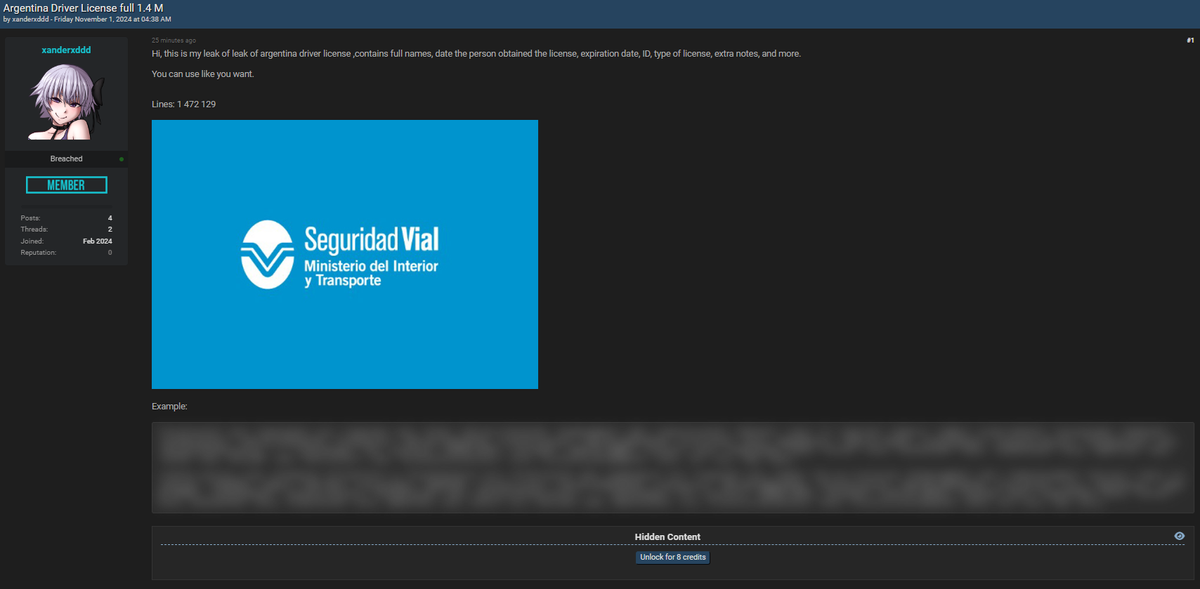Click the Hidden Content header bar
The image size is (1200, 589).
668,536
